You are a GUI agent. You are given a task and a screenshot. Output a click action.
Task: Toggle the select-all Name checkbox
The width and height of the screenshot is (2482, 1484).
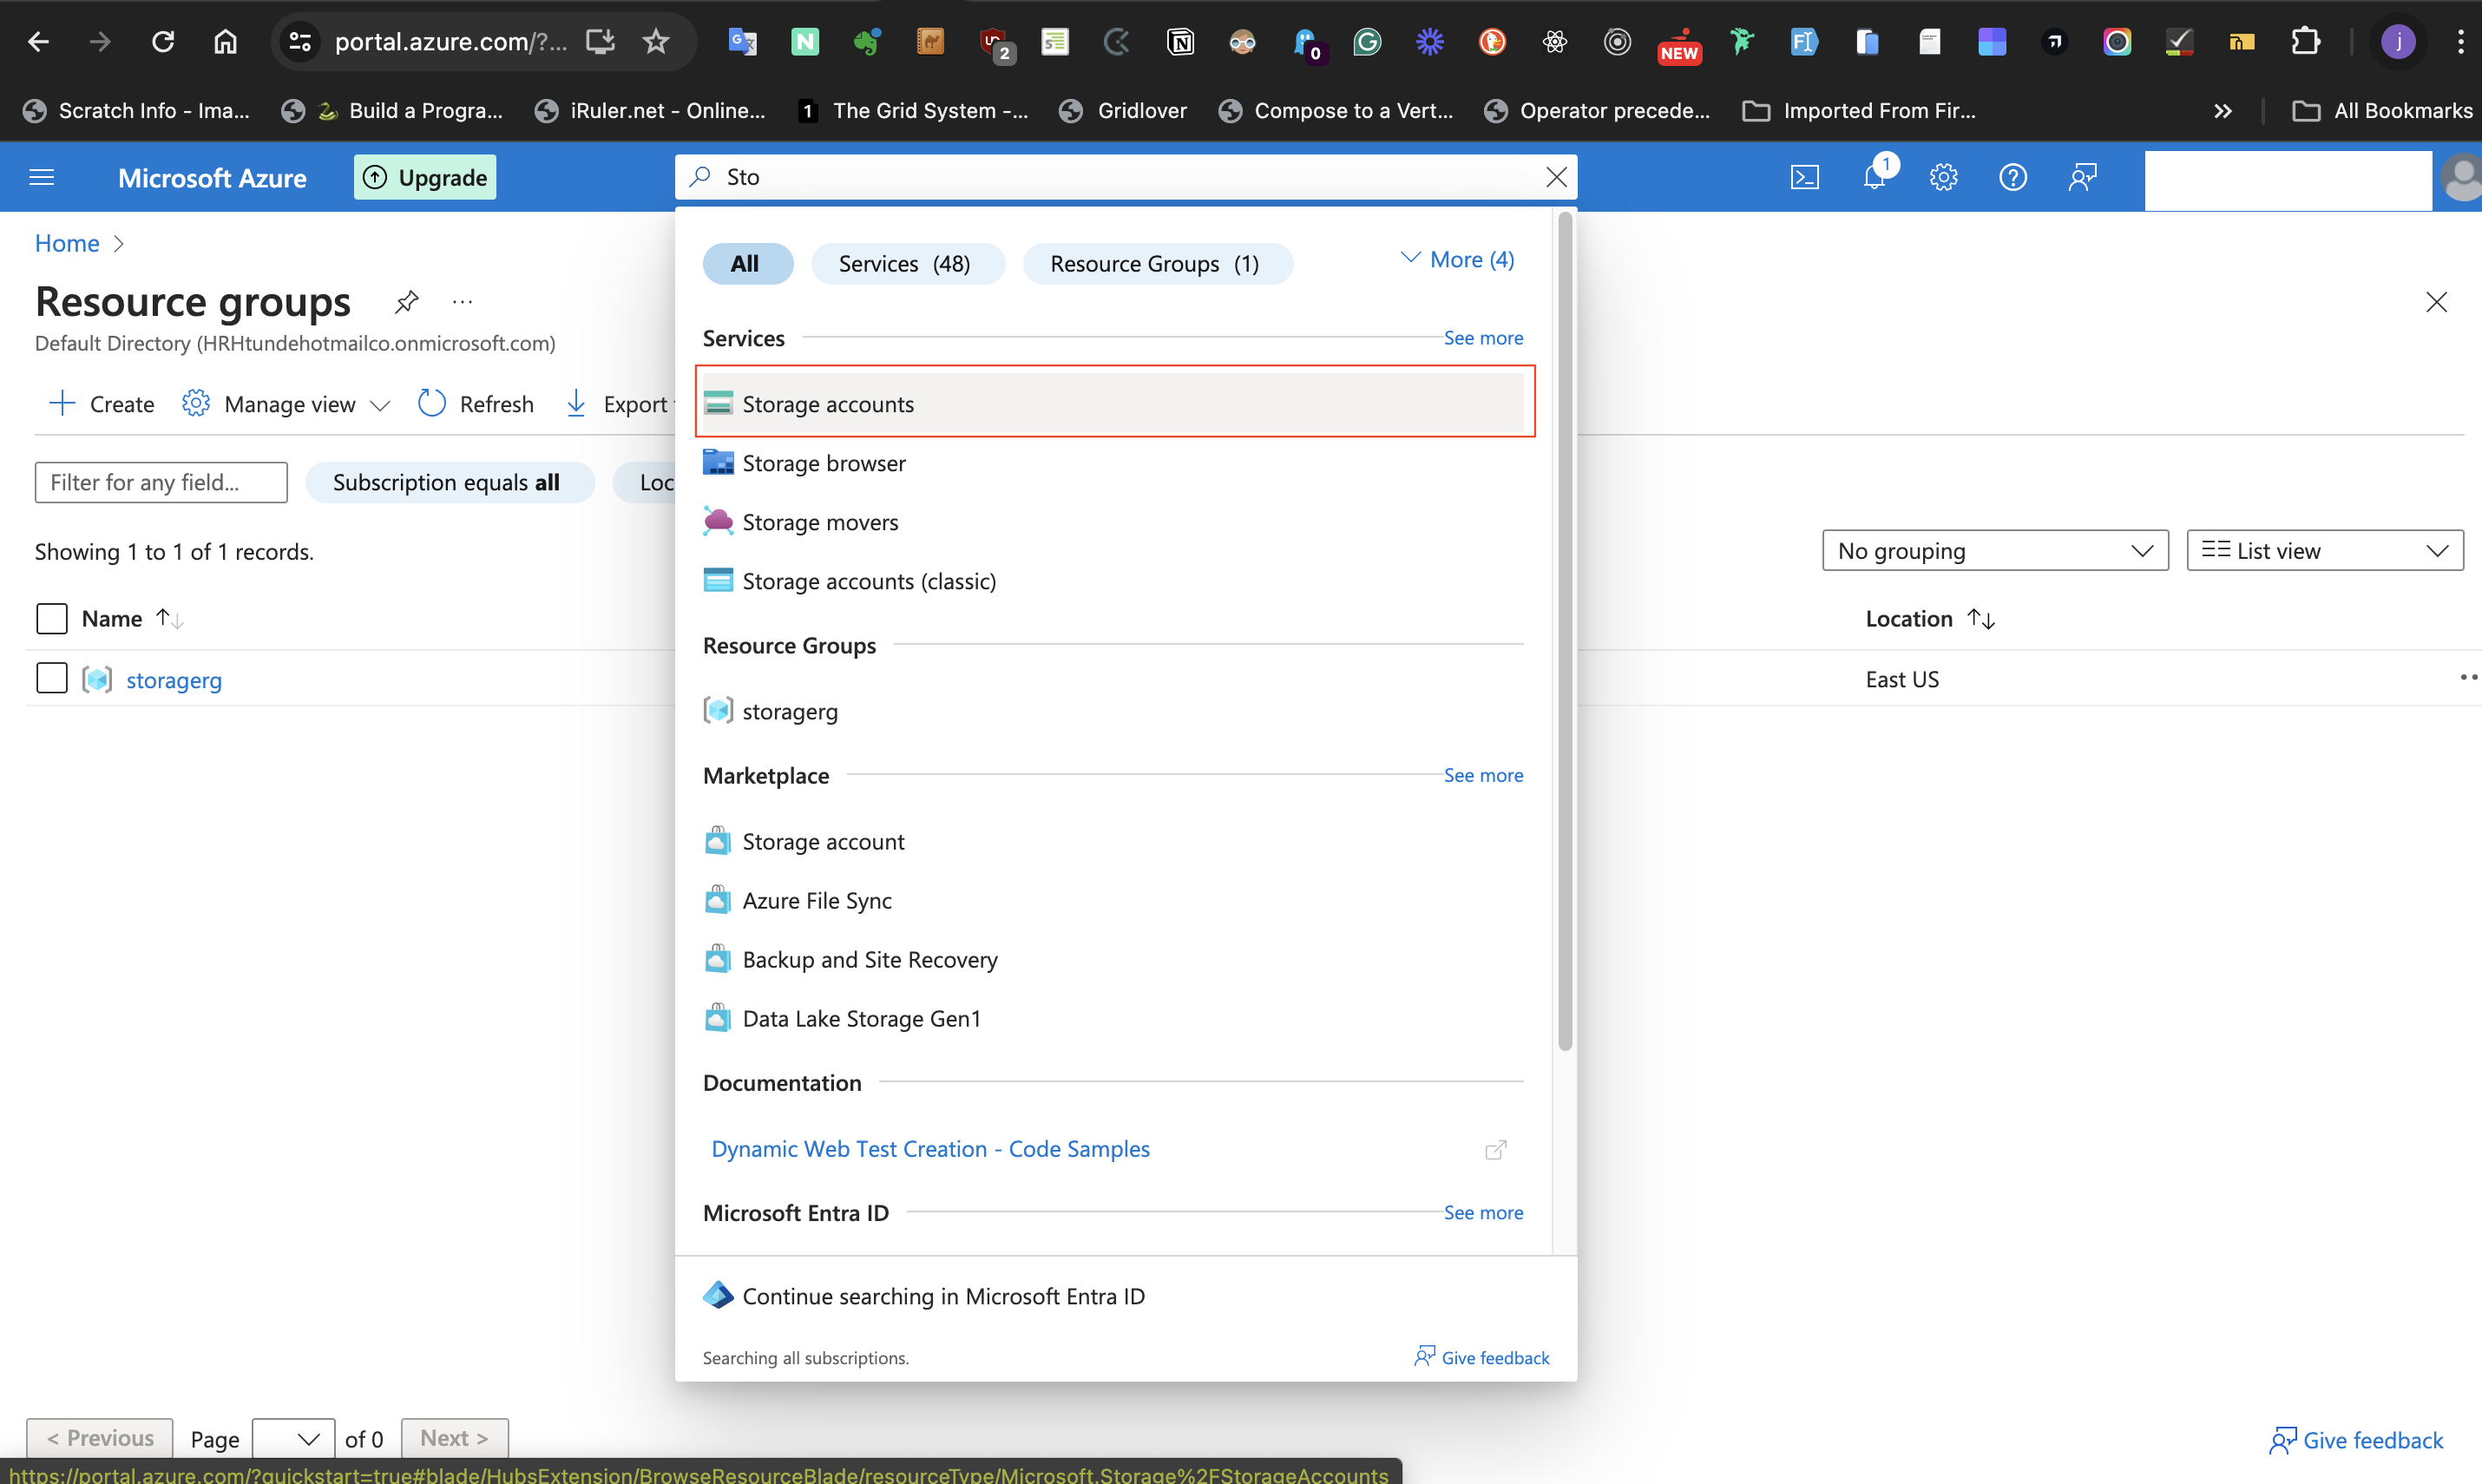[51, 618]
